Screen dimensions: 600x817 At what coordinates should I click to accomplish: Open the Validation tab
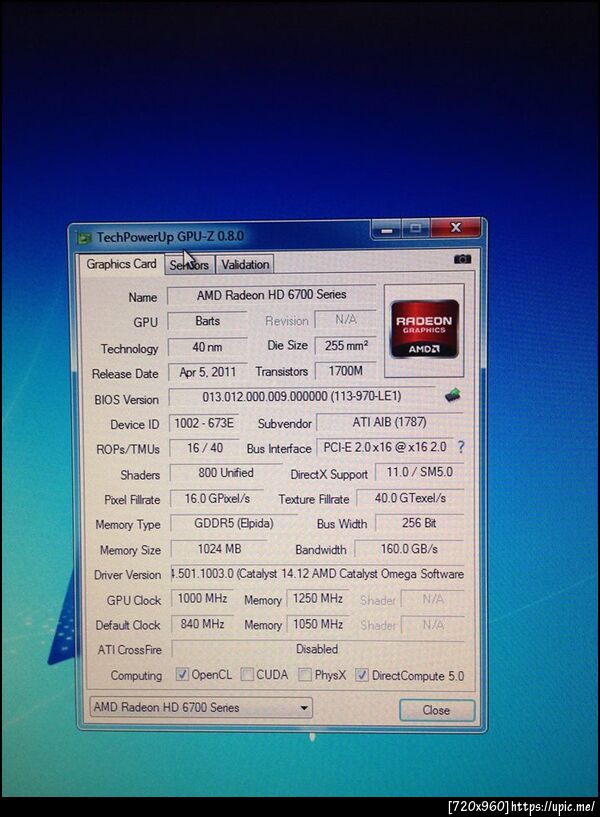tap(245, 265)
